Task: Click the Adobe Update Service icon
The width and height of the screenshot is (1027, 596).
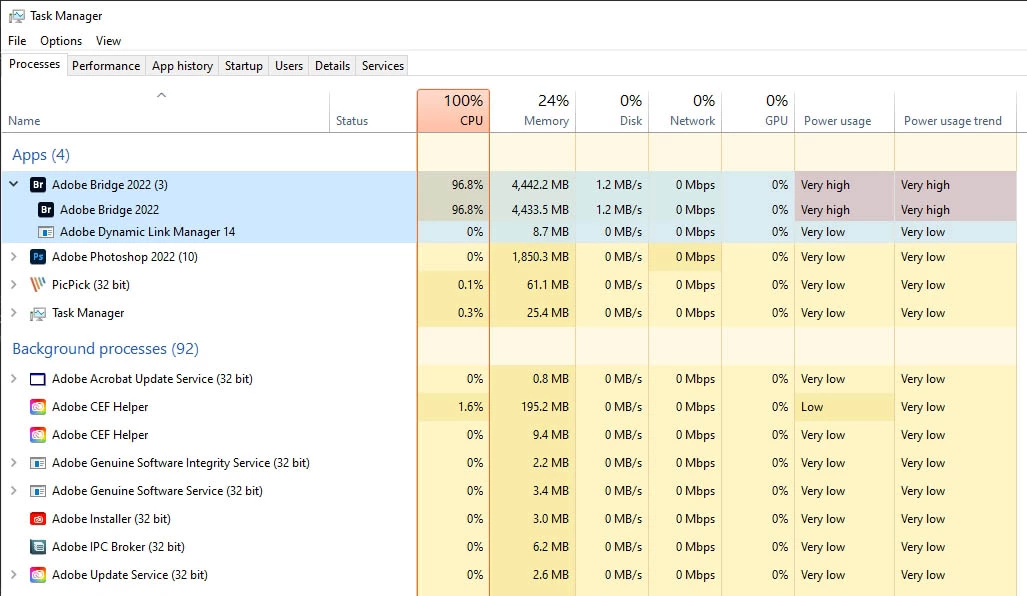Action: 38,575
